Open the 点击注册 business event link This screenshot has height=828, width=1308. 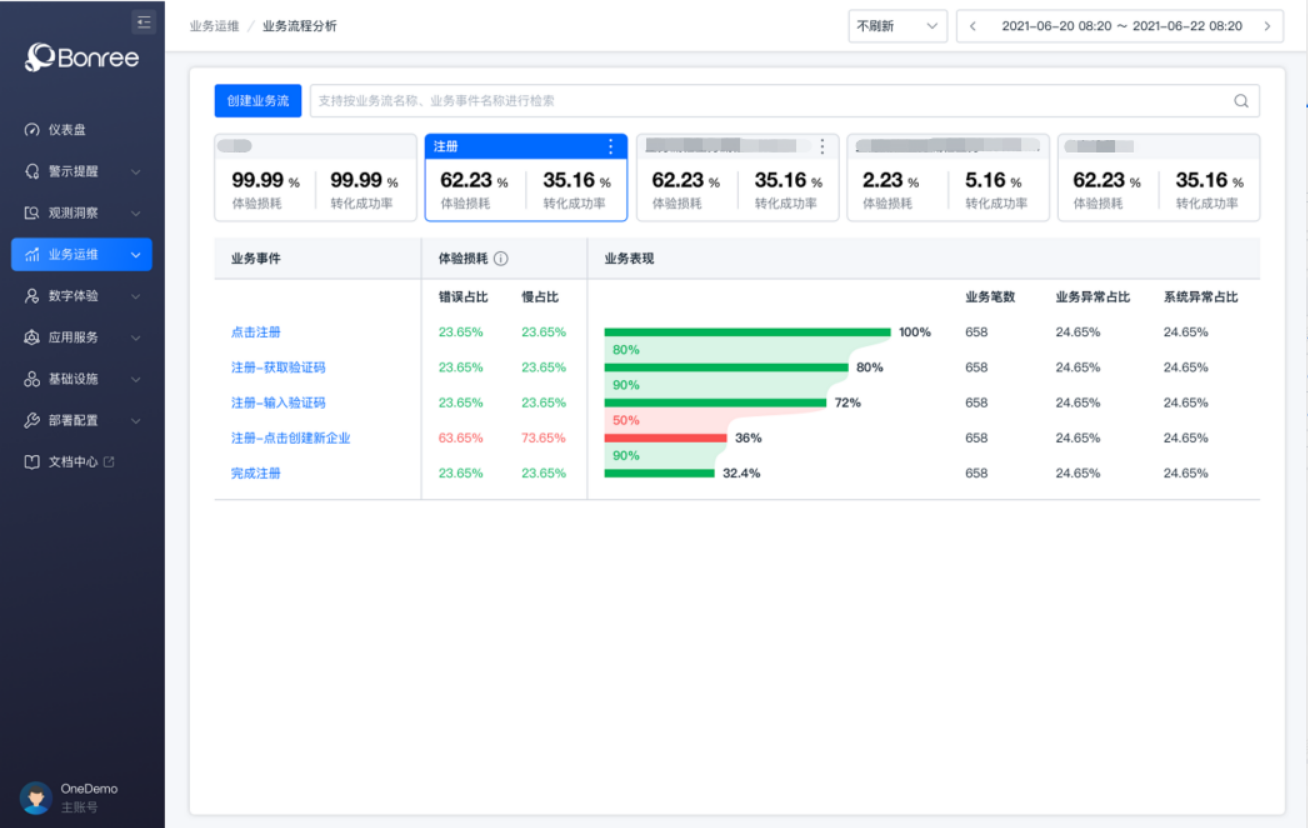coord(256,332)
